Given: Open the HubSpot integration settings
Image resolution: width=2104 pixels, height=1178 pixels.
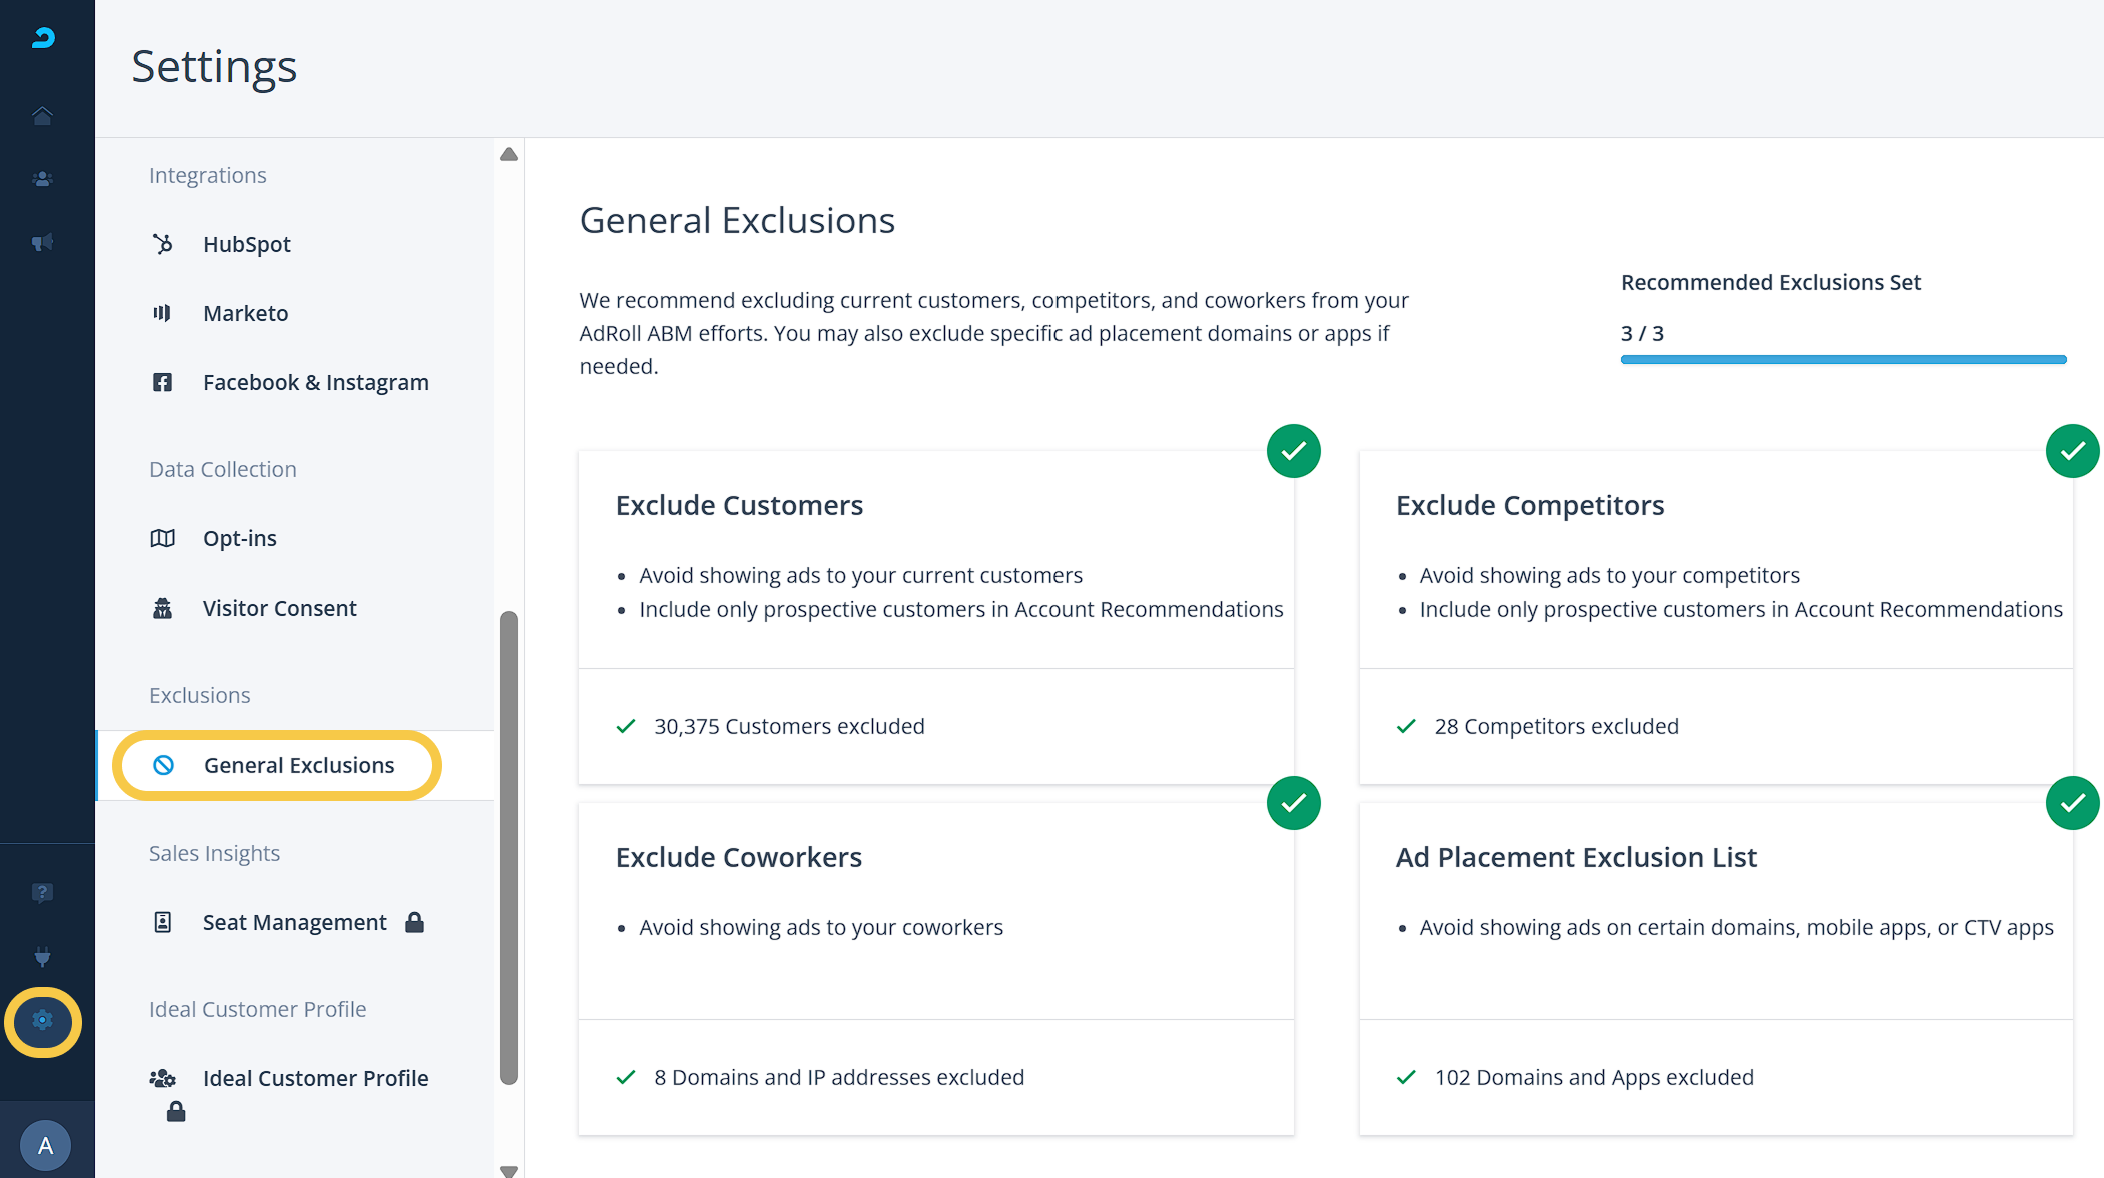Looking at the screenshot, I should coord(246,244).
